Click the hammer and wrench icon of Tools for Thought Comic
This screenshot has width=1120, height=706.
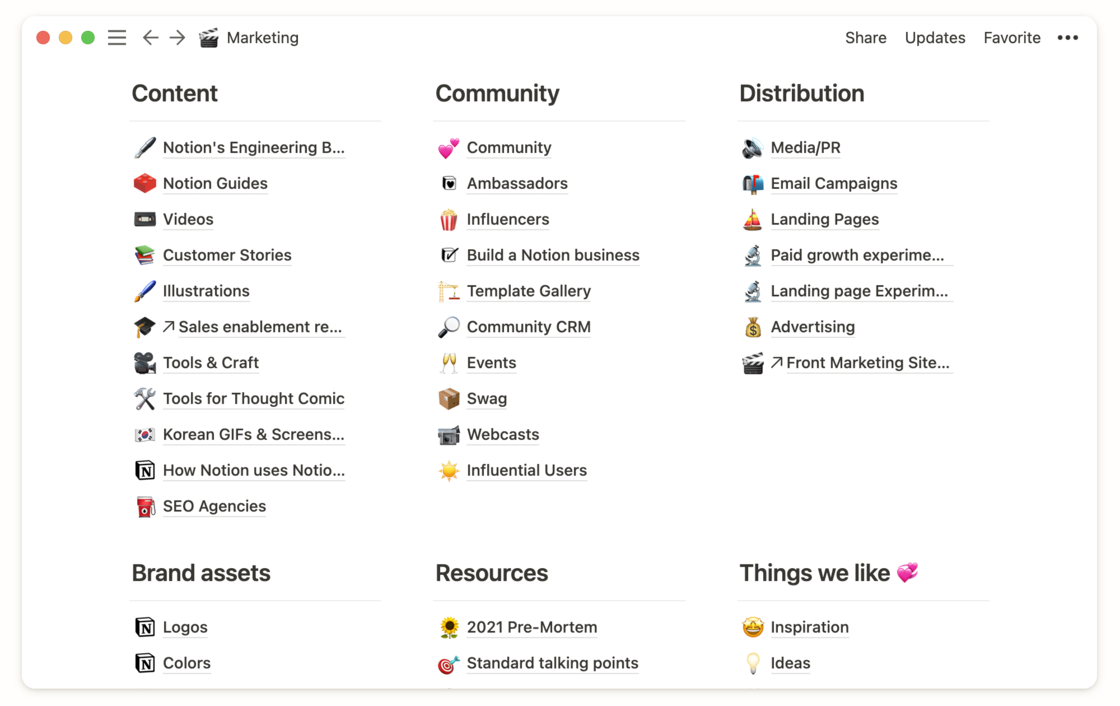[x=145, y=399]
